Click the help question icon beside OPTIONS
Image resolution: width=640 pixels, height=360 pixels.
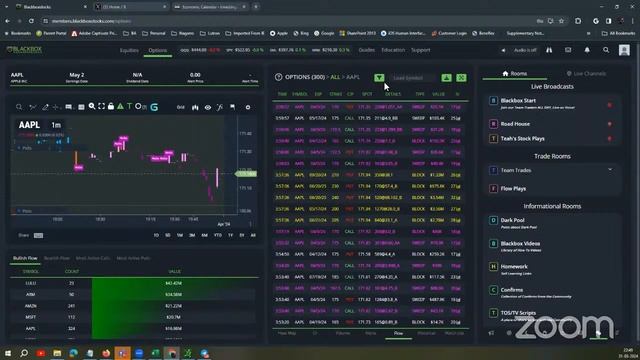tap(278, 77)
